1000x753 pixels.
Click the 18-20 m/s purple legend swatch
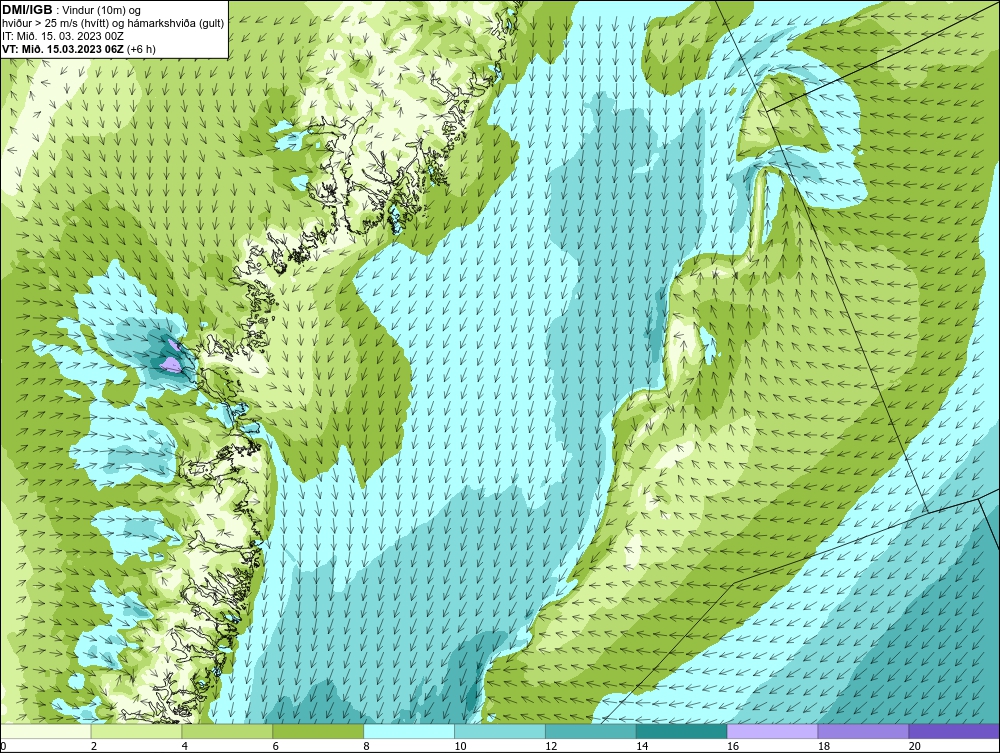coord(864,731)
